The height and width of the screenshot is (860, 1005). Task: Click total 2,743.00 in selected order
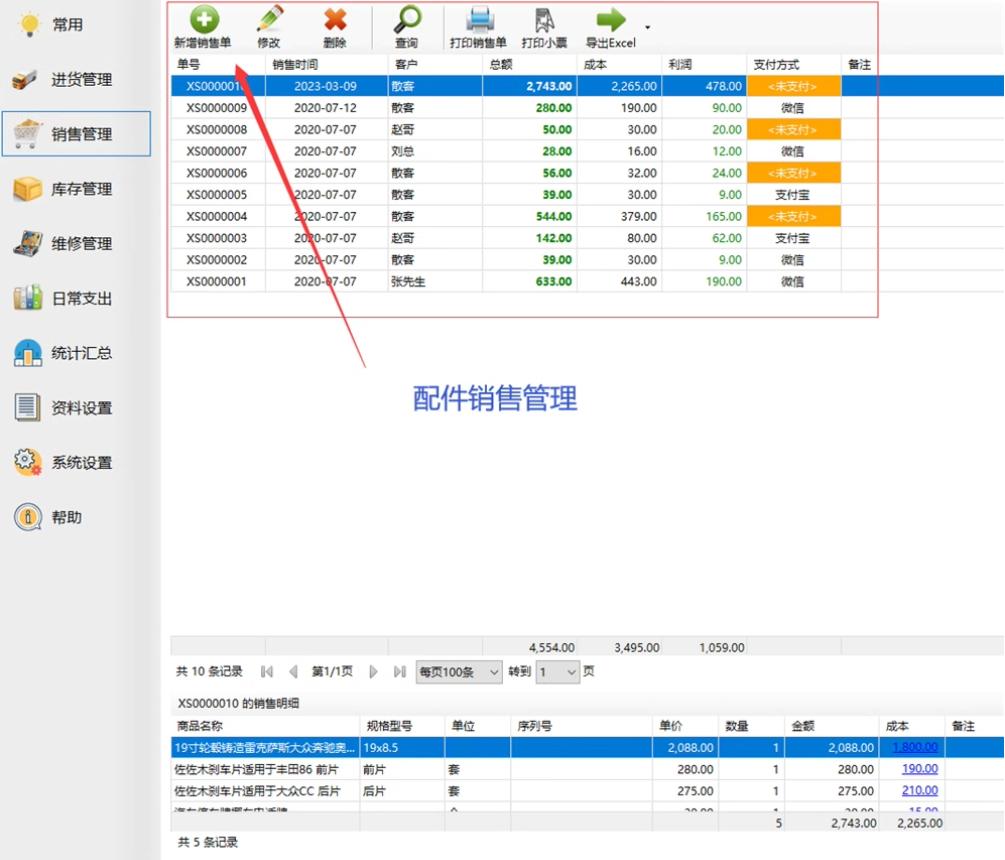(529, 86)
